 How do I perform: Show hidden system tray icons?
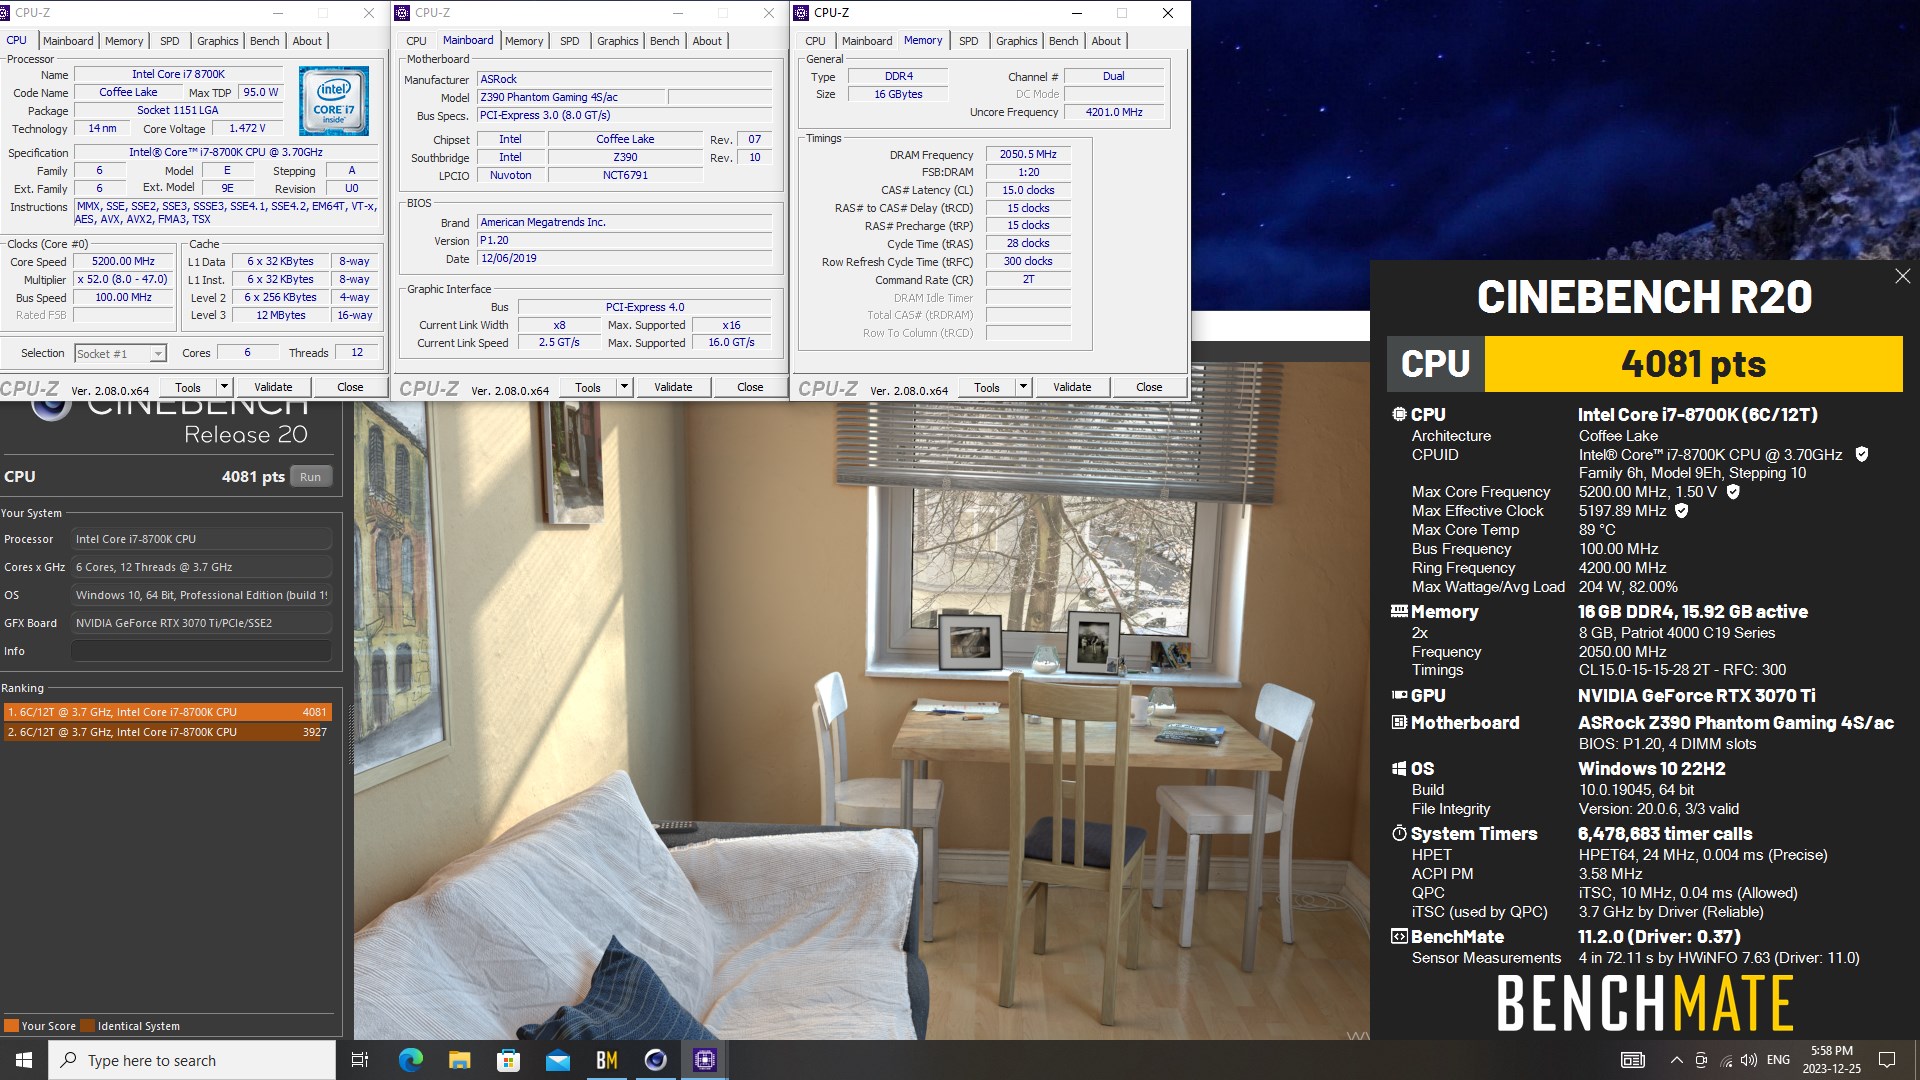(1676, 1060)
